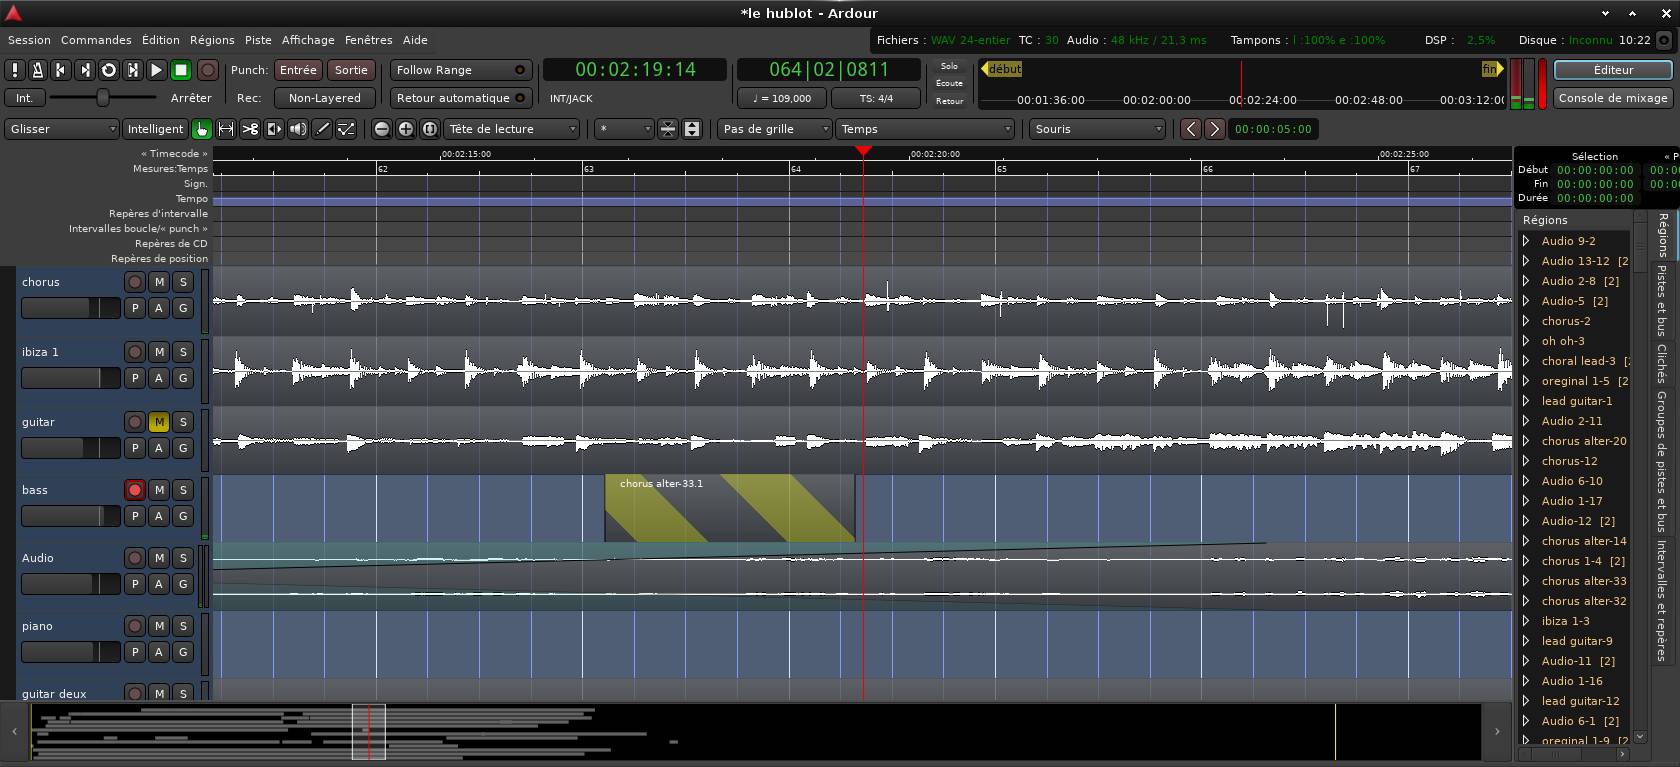Image resolution: width=1680 pixels, height=767 pixels.
Task: Choose the Draw pencil tool
Action: pyautogui.click(x=322, y=129)
